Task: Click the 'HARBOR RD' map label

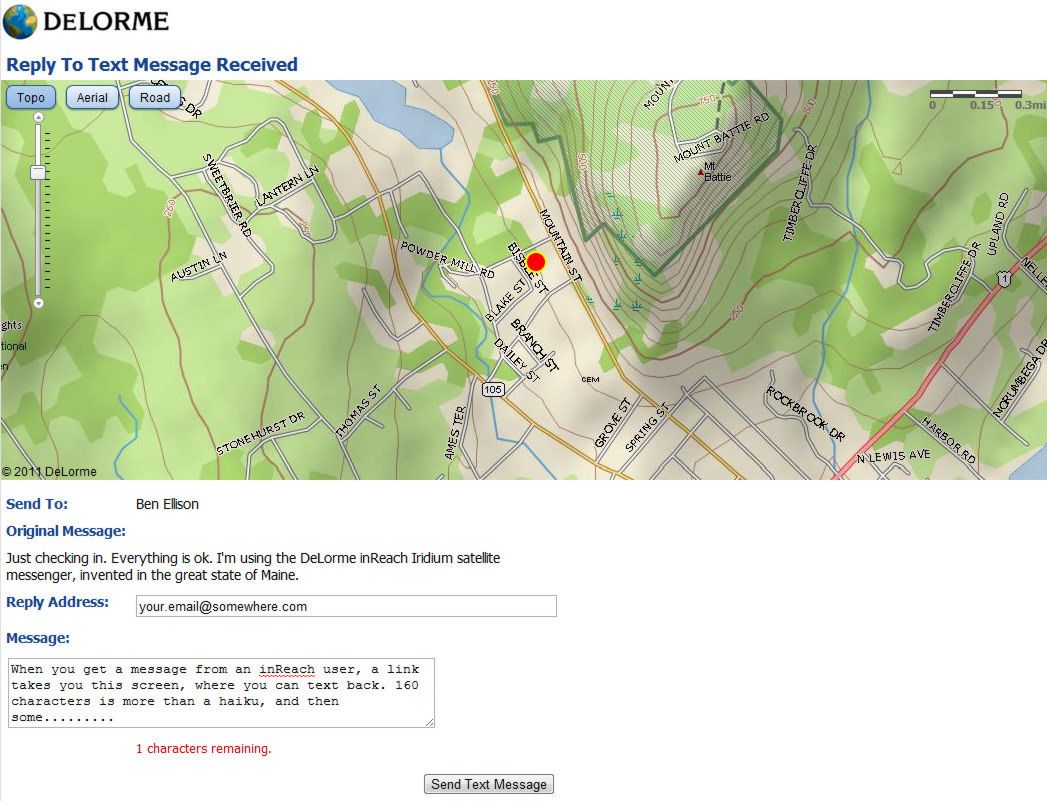Action: coord(948,440)
